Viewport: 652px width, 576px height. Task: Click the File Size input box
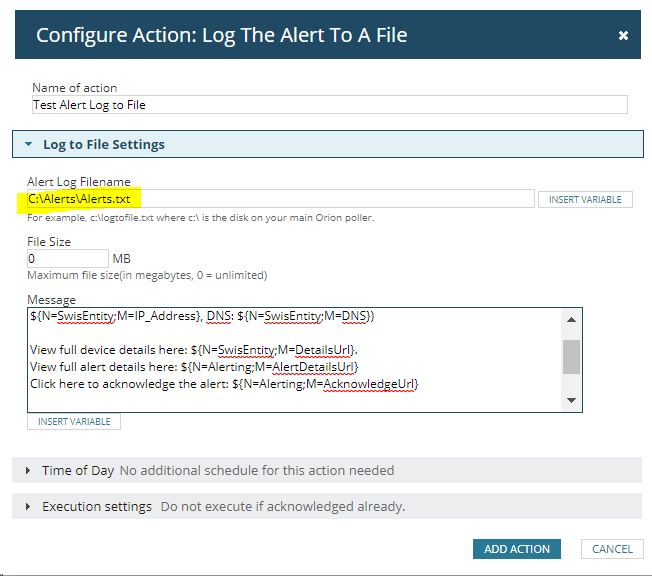pos(68,259)
